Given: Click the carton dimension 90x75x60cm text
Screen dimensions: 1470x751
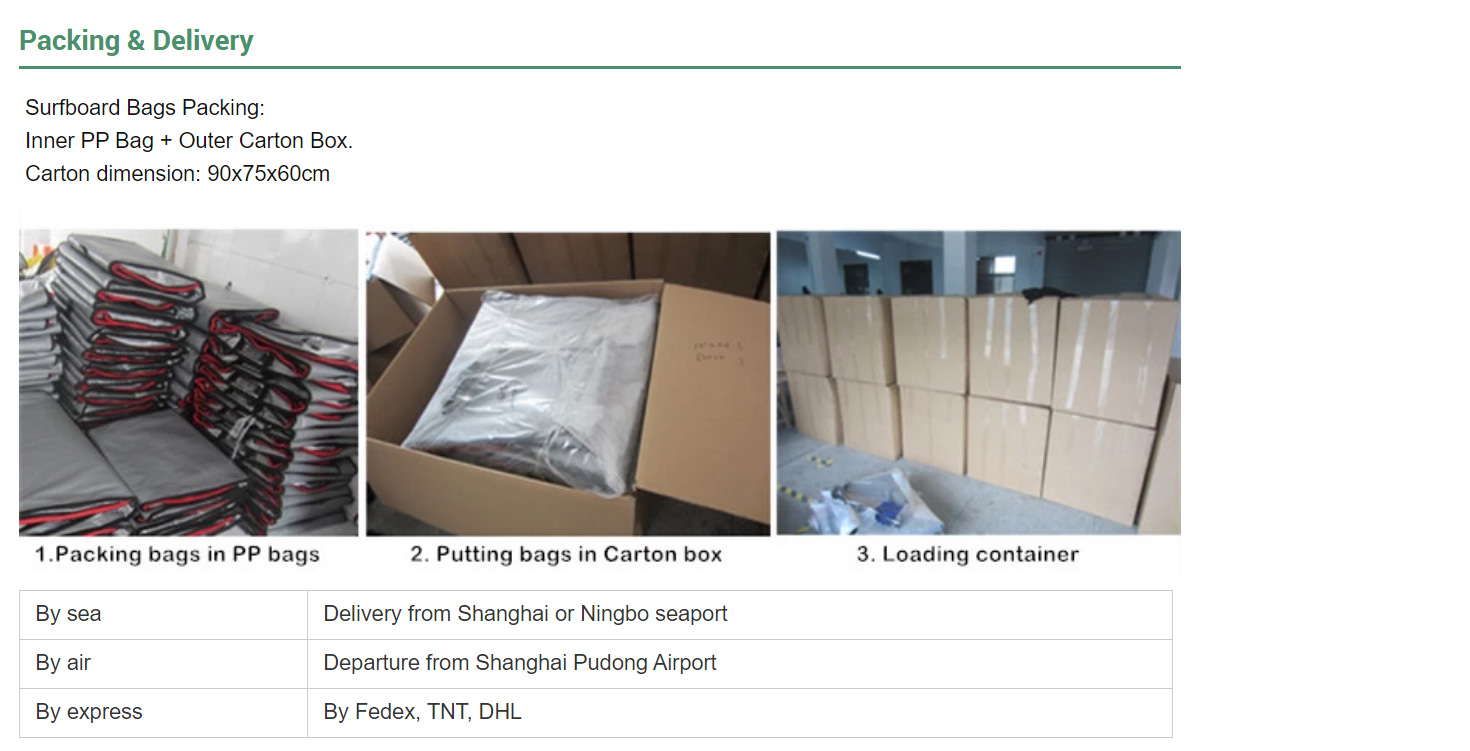Looking at the screenshot, I should click(x=177, y=174).
